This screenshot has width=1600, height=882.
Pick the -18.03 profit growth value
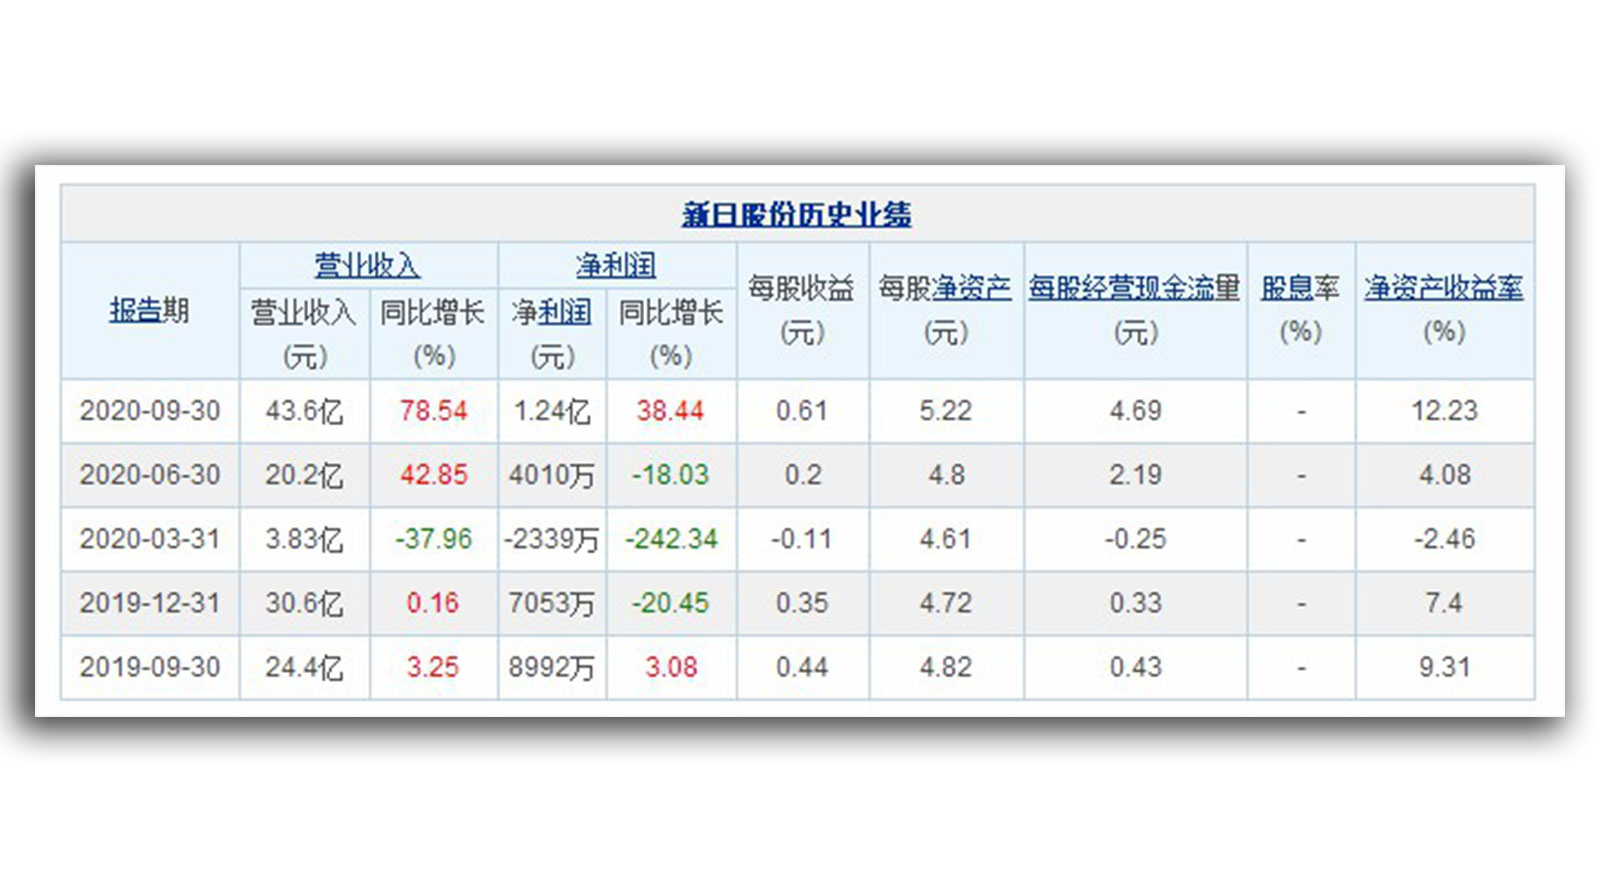[671, 475]
